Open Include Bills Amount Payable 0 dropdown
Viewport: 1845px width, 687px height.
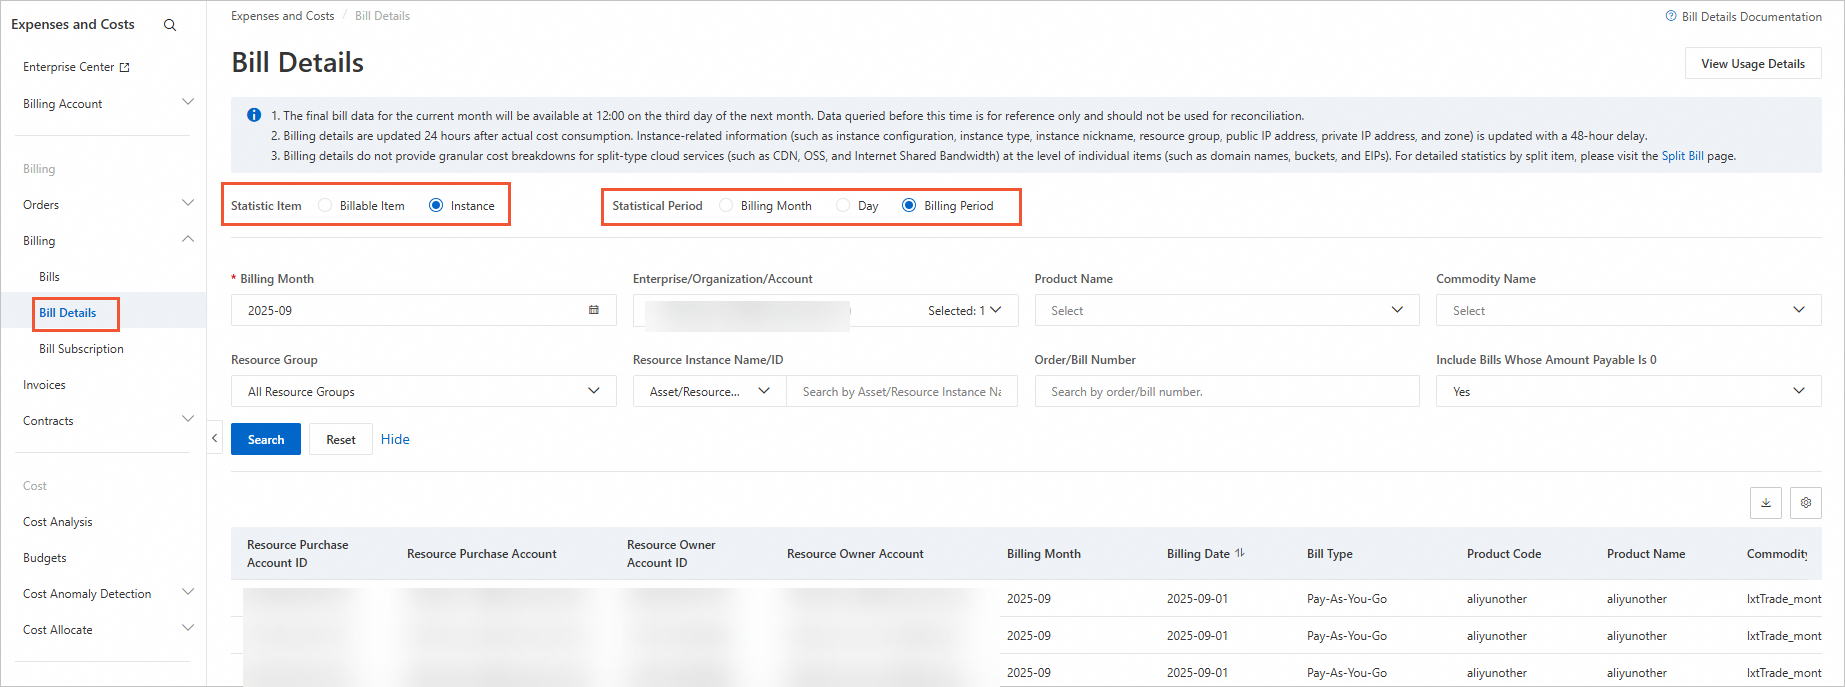[1629, 391]
